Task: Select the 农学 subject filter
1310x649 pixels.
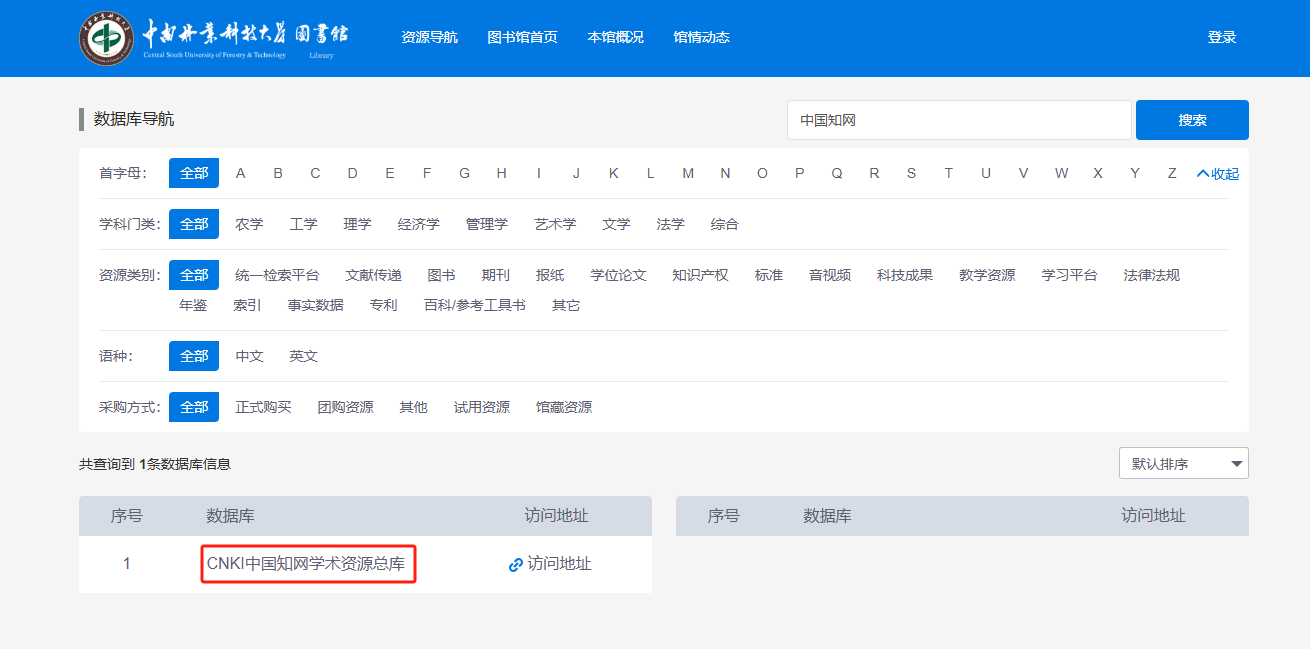Action: pos(249,224)
